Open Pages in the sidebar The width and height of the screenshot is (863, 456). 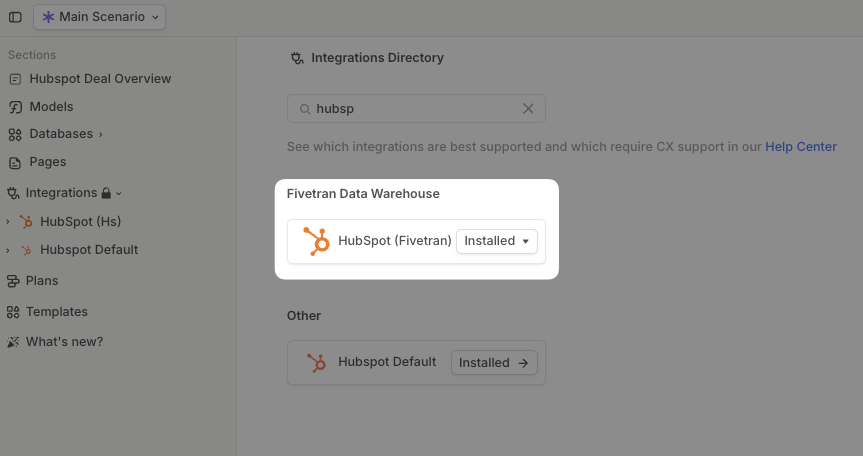pos(48,162)
